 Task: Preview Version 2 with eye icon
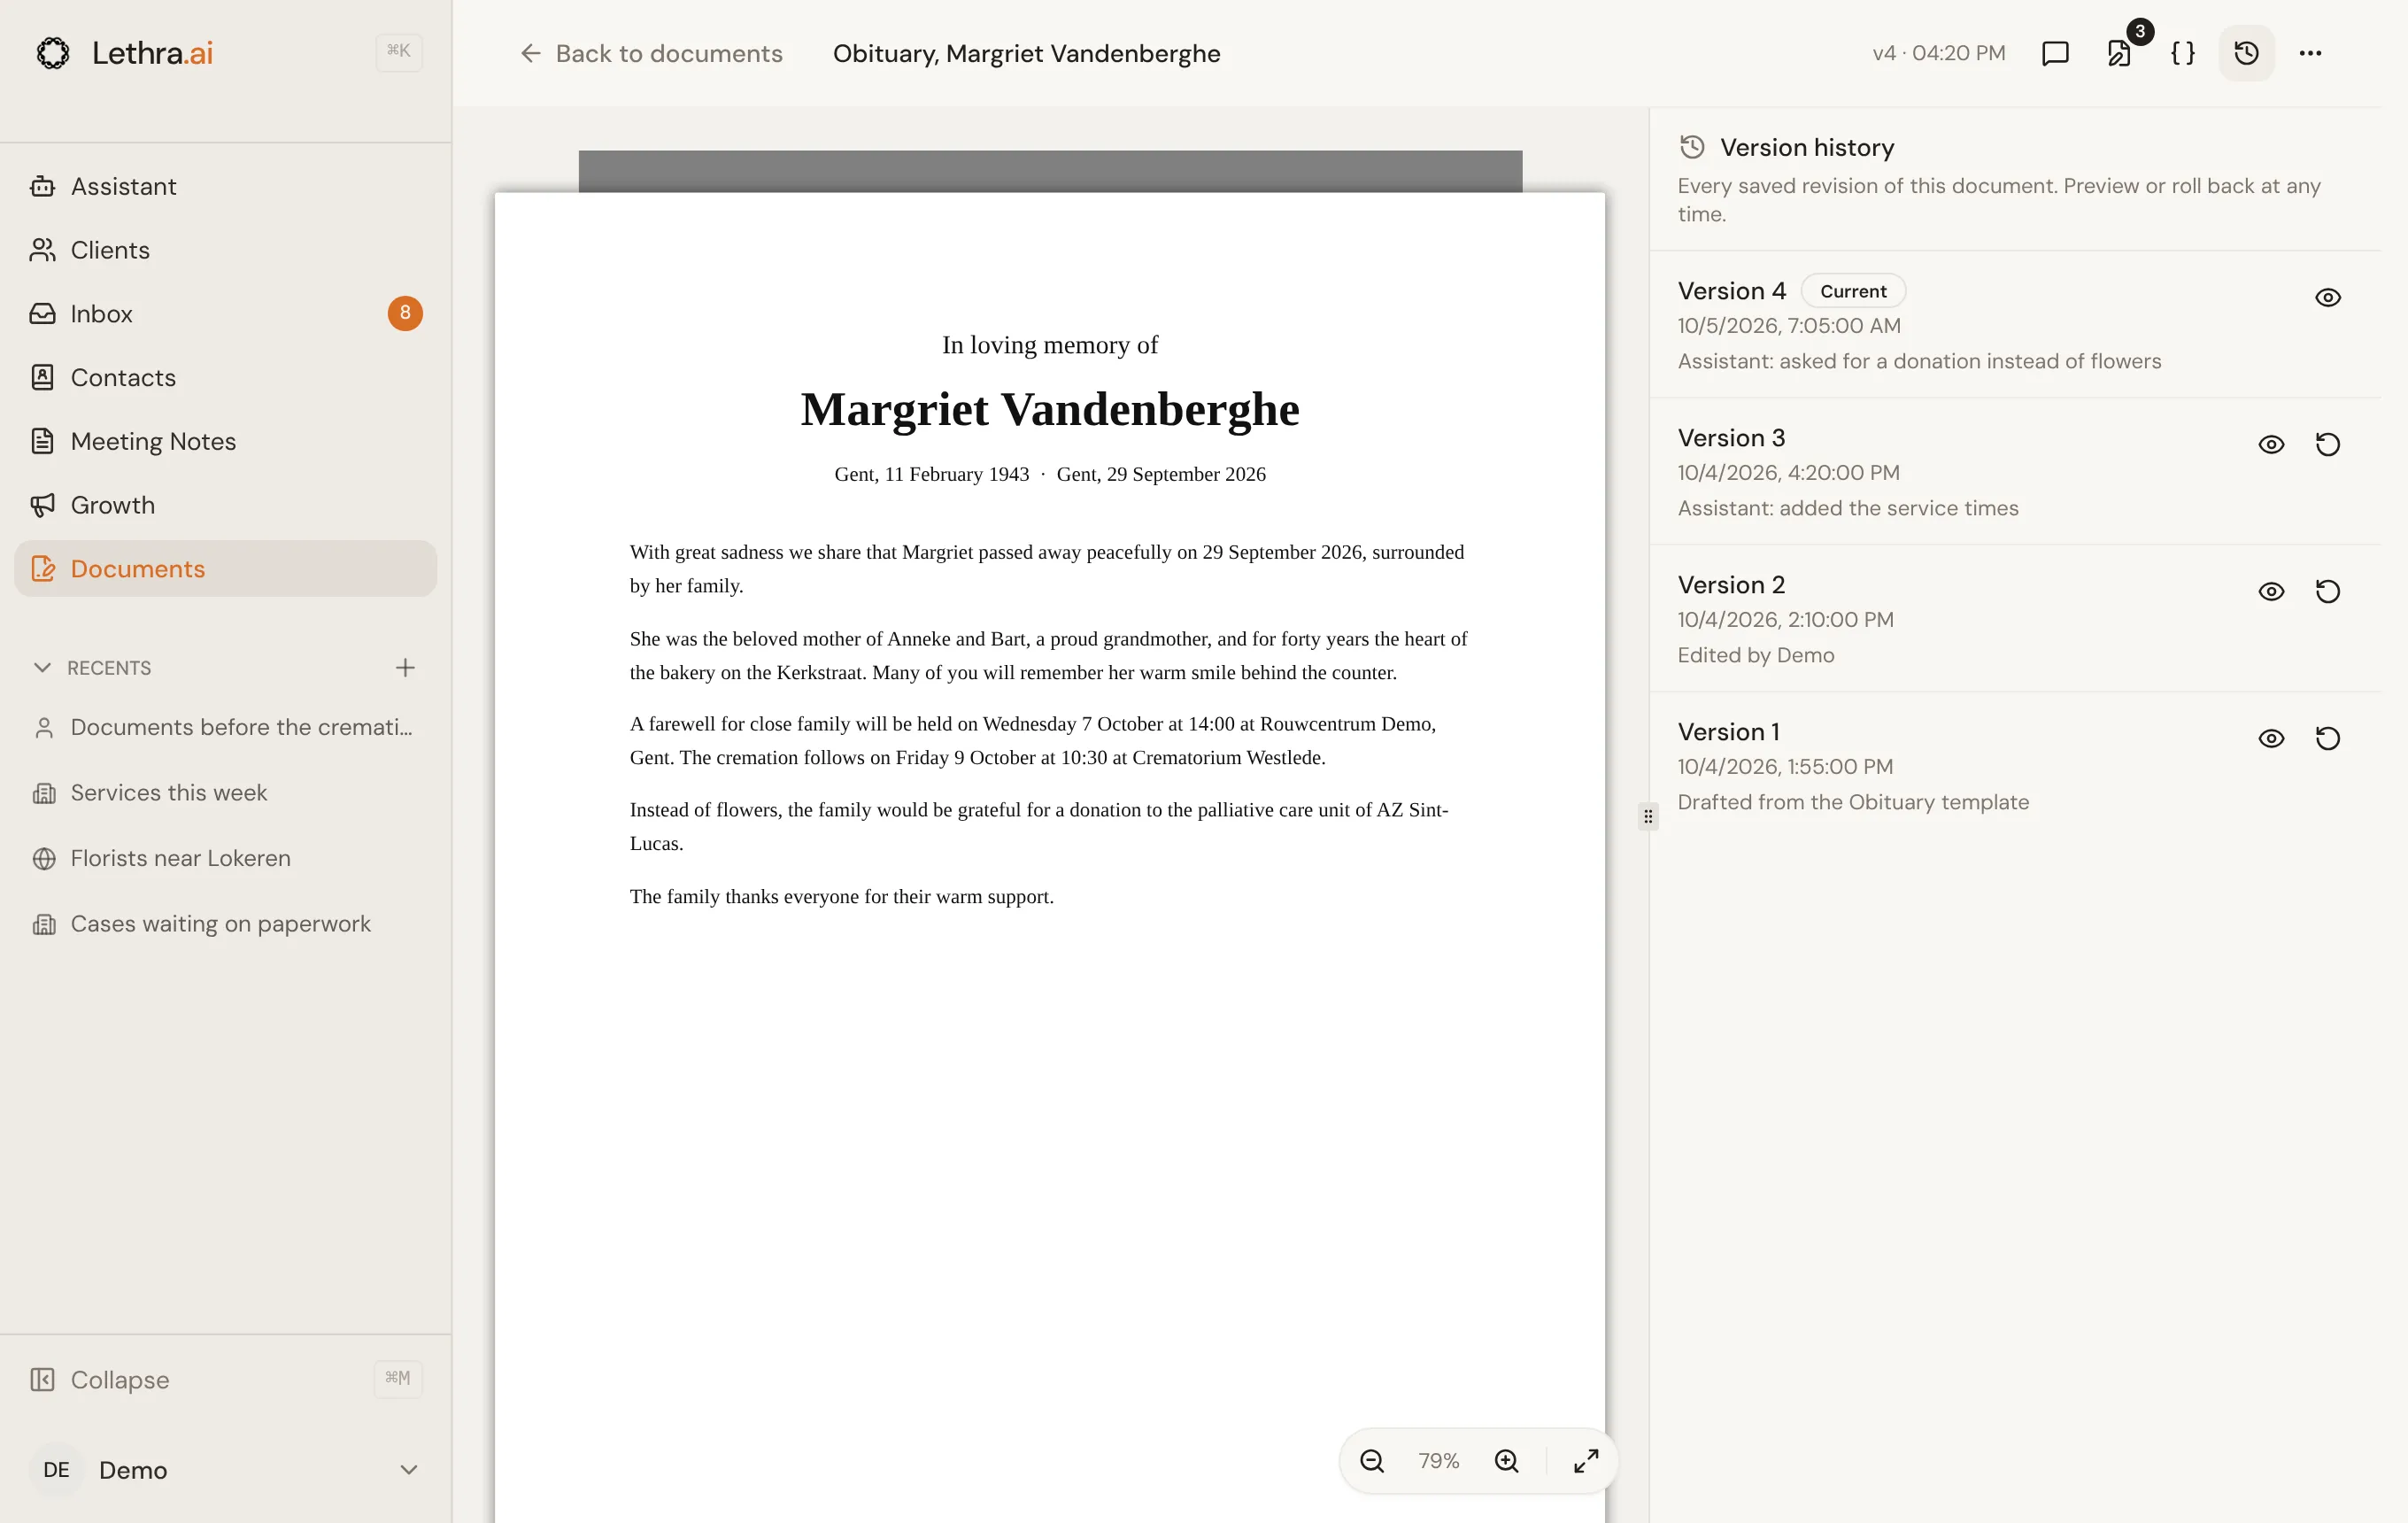(x=2271, y=592)
